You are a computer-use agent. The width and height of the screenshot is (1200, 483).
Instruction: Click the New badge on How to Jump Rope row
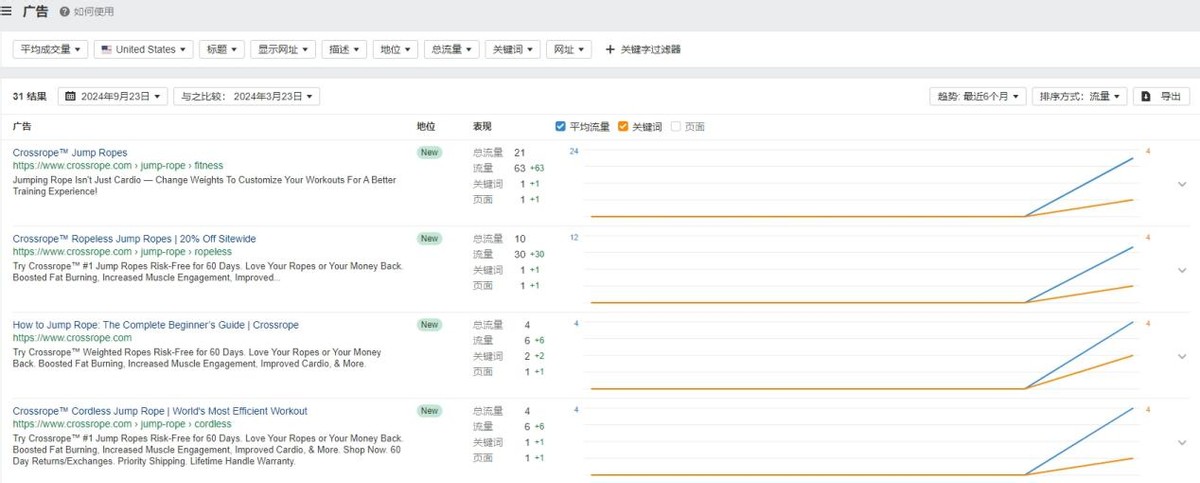tap(429, 325)
